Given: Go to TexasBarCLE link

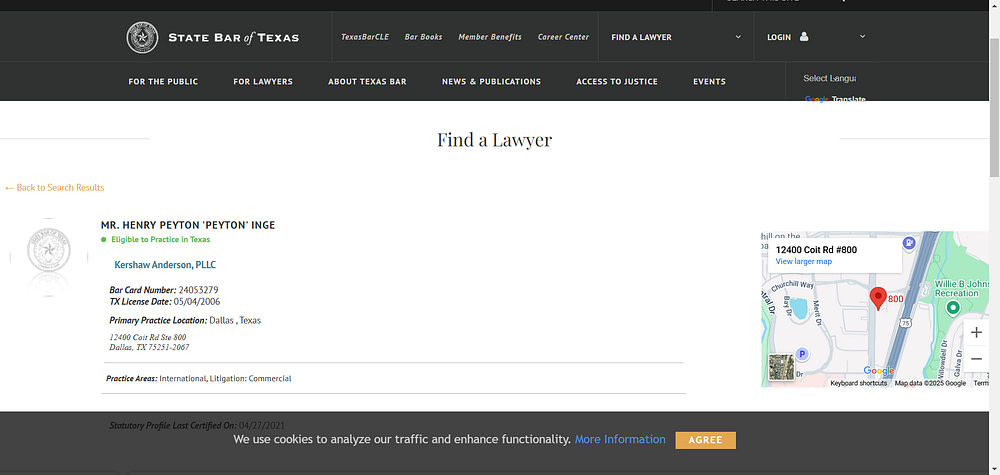Looking at the screenshot, I should tap(365, 37).
